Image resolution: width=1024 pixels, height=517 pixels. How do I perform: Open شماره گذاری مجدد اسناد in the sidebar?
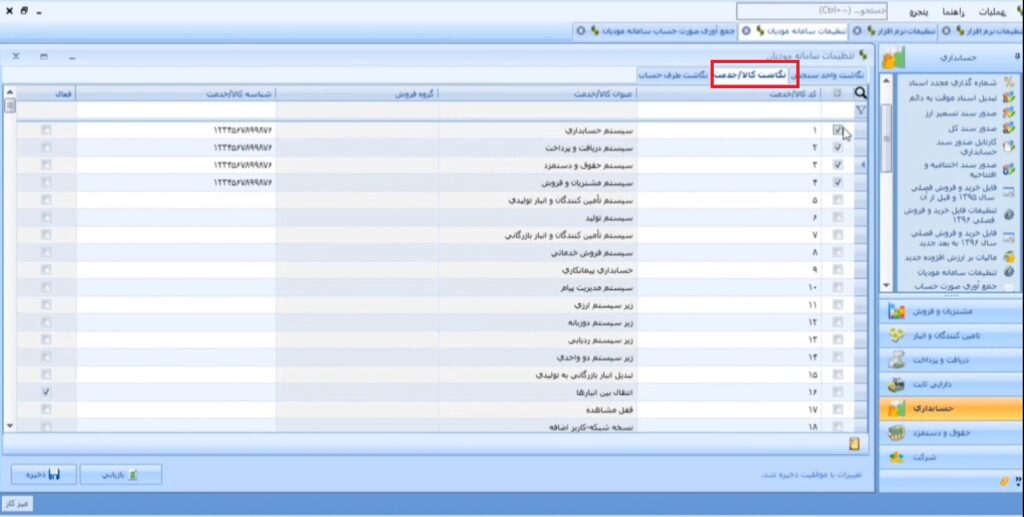click(960, 83)
